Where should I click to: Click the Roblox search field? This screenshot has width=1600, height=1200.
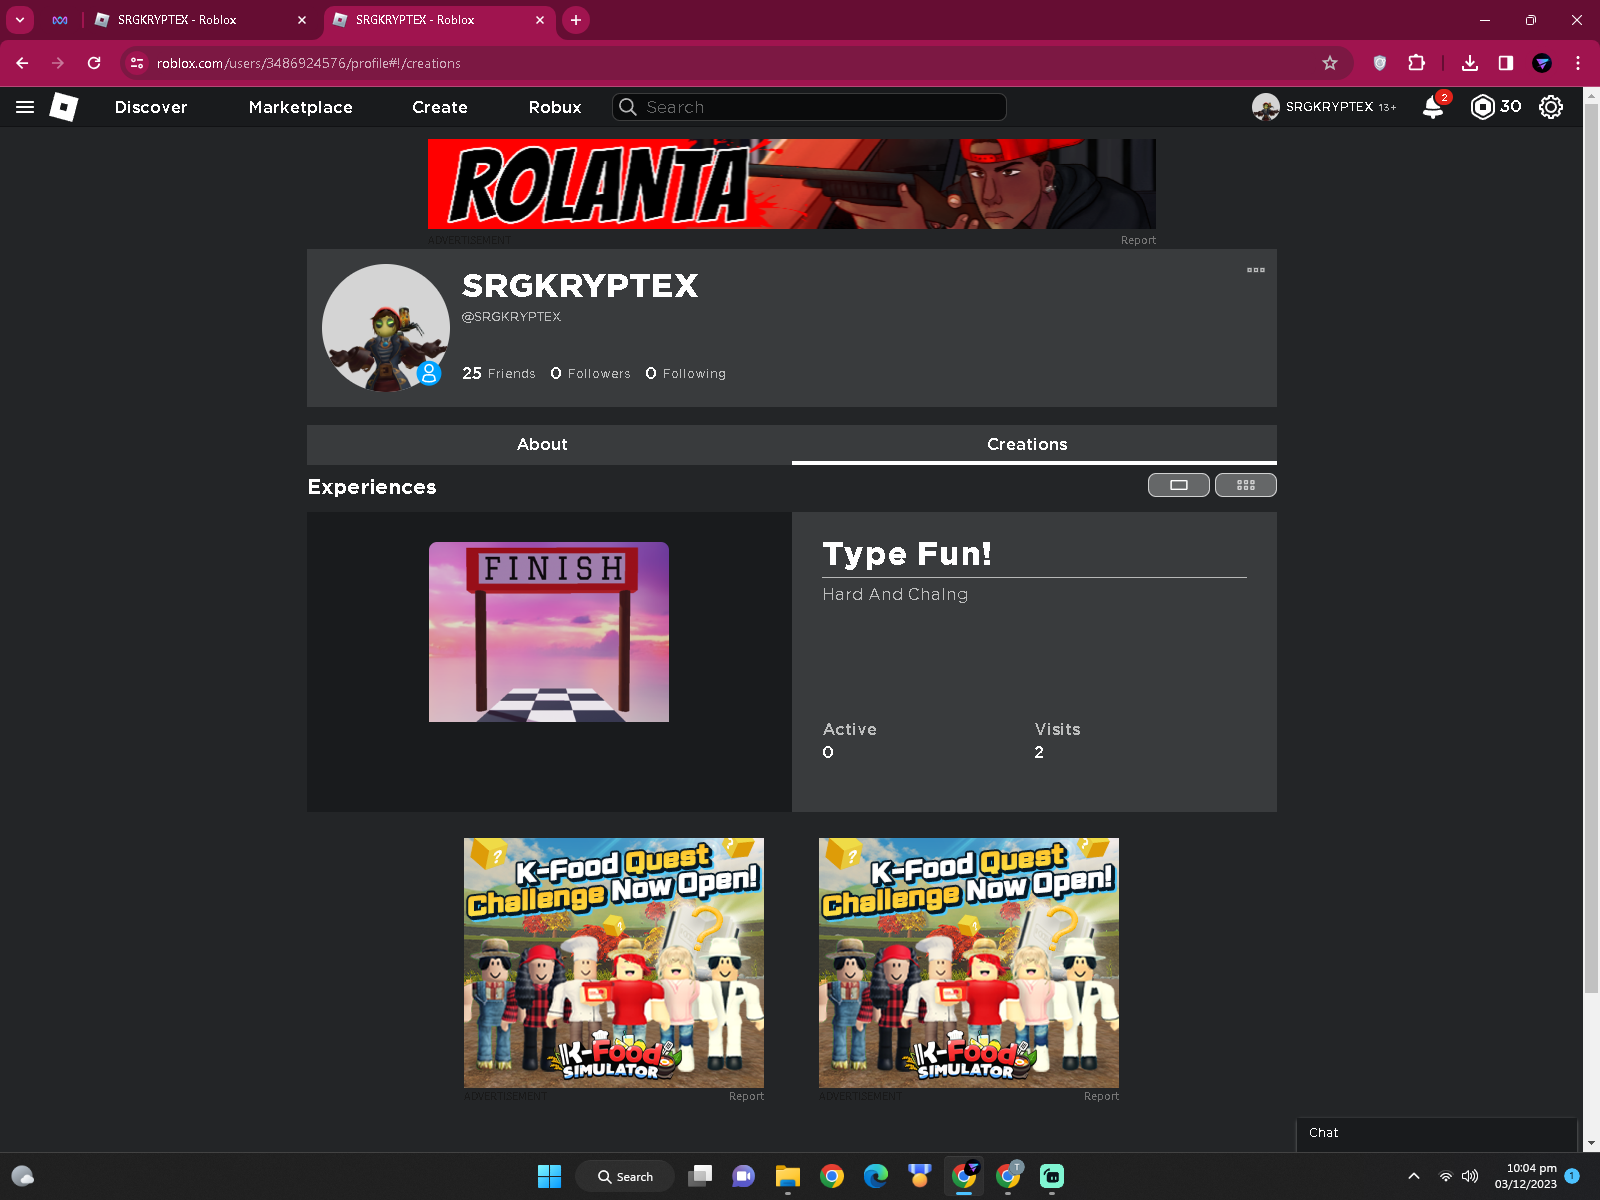point(808,107)
